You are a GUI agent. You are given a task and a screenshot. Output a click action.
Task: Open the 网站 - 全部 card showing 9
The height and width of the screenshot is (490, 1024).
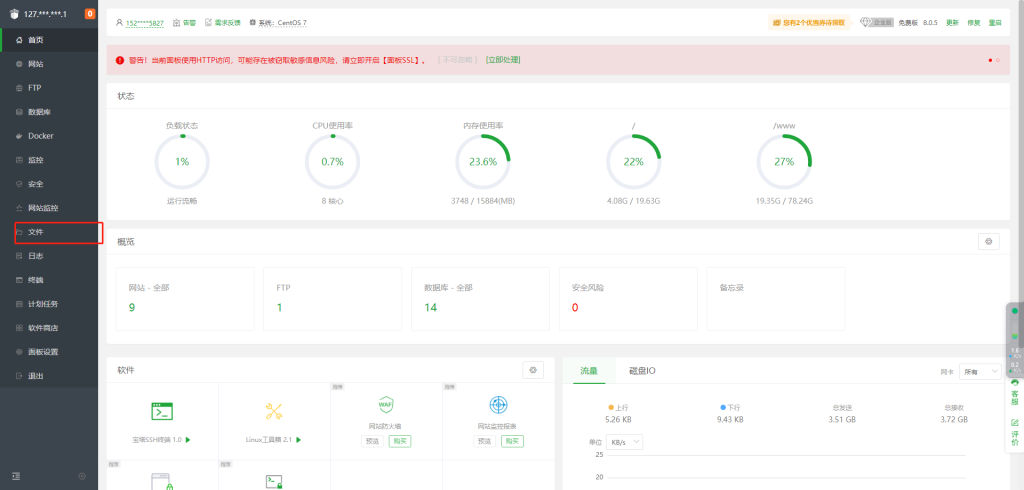point(185,299)
